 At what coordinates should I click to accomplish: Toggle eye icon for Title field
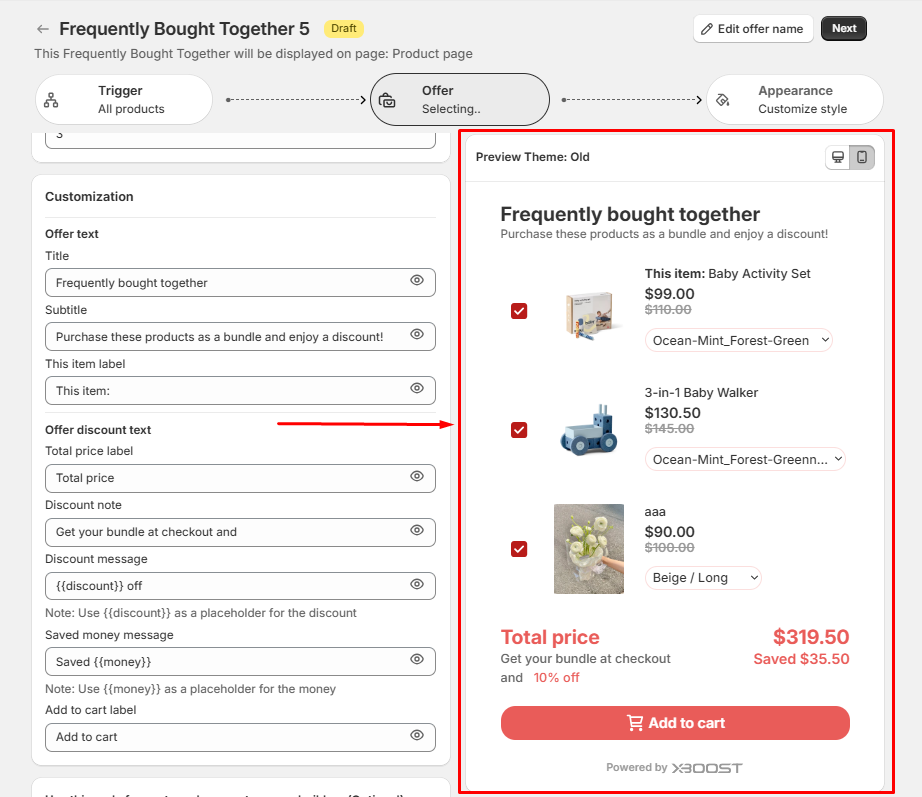(x=417, y=281)
